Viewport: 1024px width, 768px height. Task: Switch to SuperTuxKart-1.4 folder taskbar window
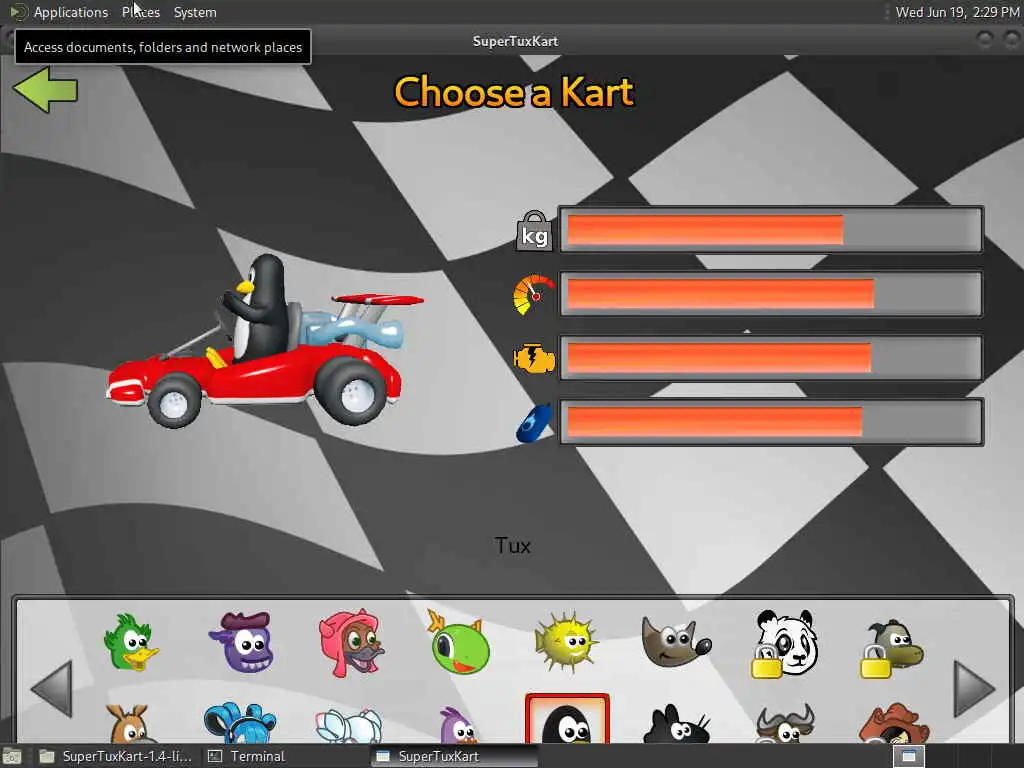pyautogui.click(x=116, y=756)
